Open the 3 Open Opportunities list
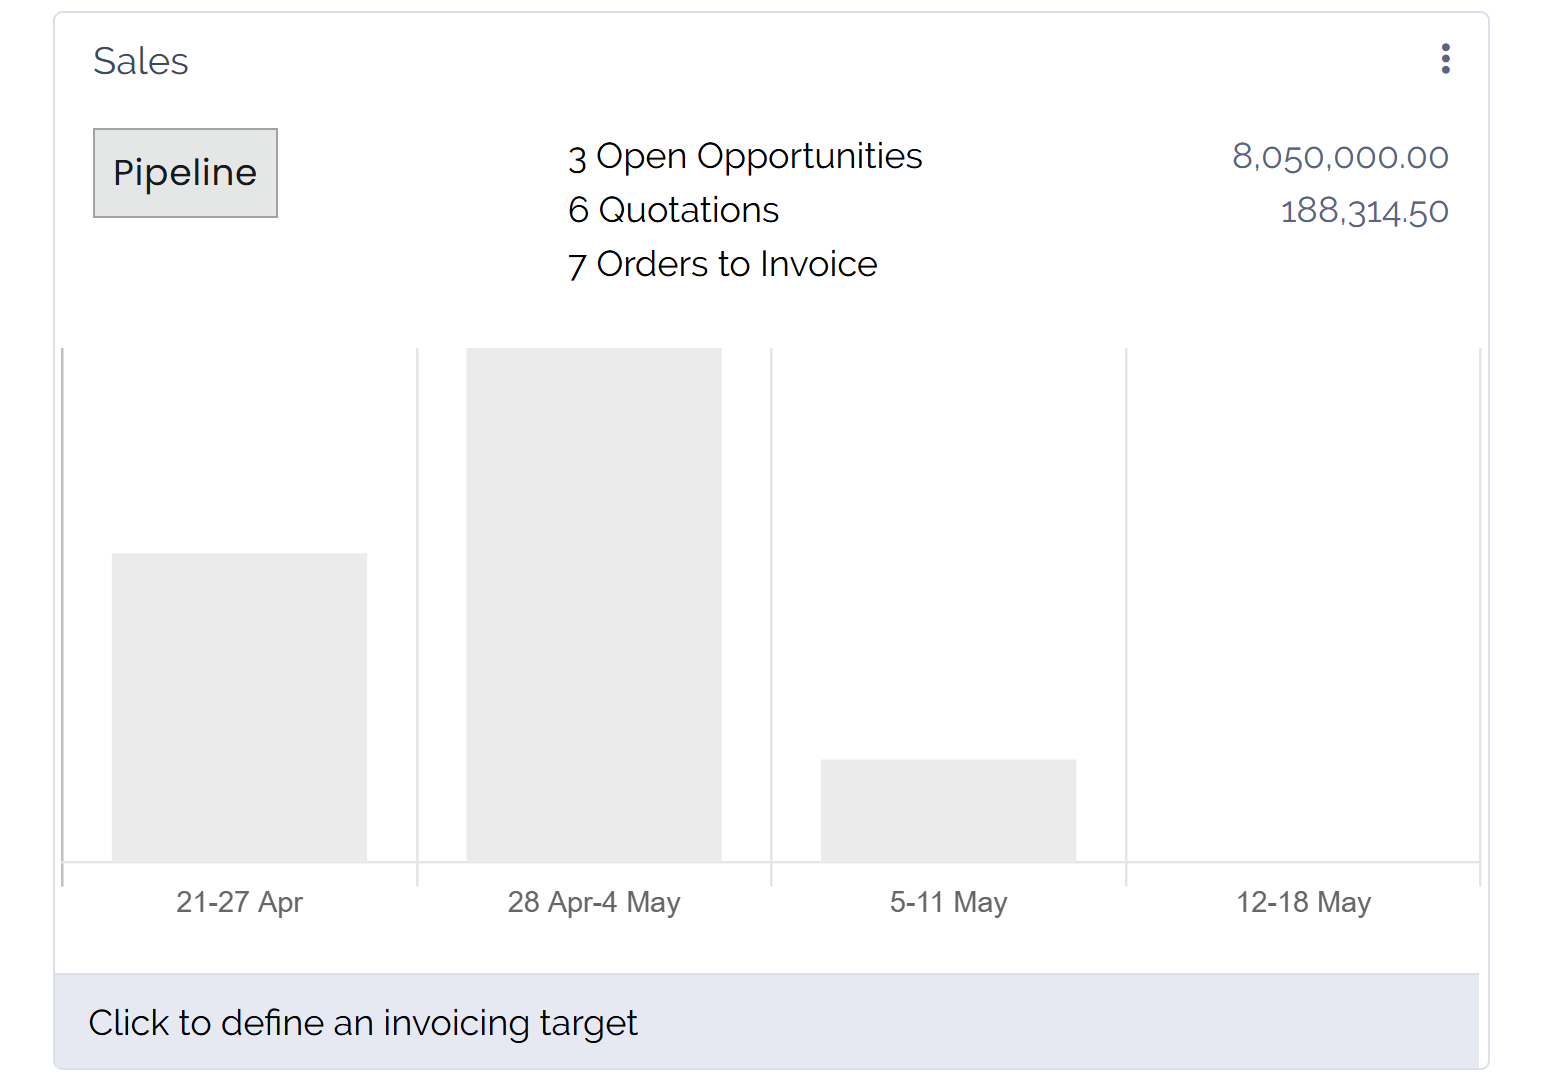The width and height of the screenshot is (1554, 1074). point(744,156)
